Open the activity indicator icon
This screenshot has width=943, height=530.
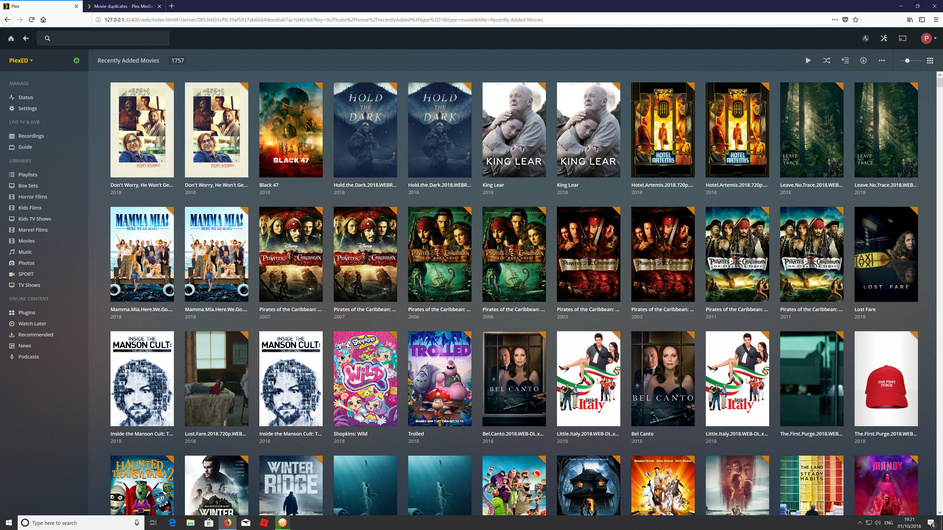pos(865,39)
